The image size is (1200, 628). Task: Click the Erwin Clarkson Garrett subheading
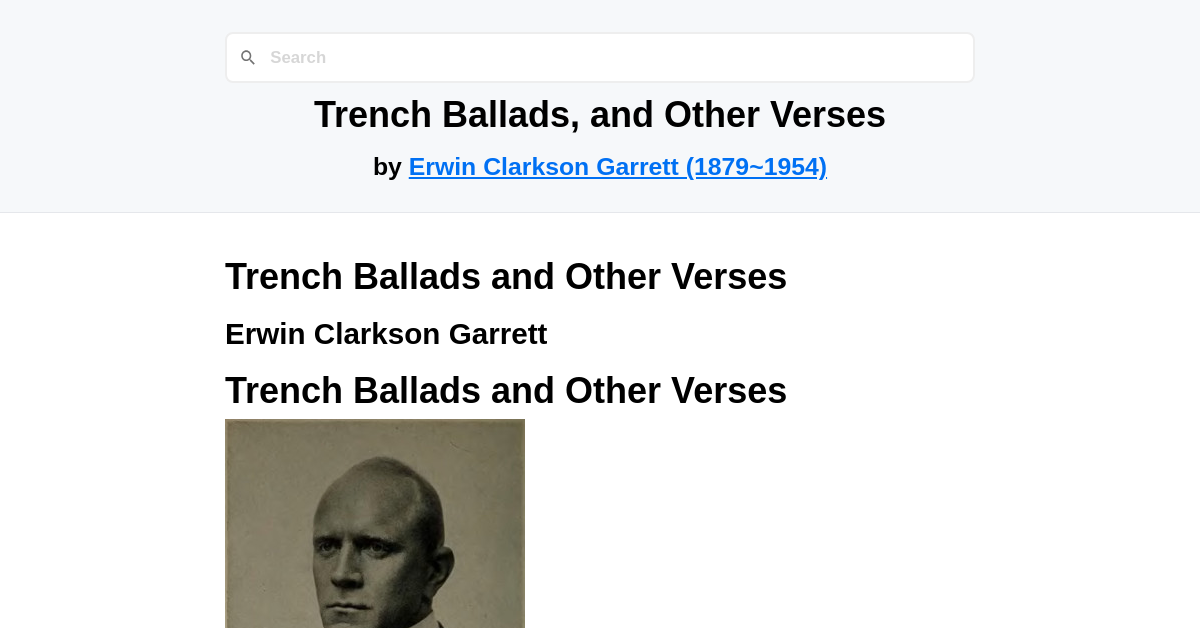tap(386, 333)
